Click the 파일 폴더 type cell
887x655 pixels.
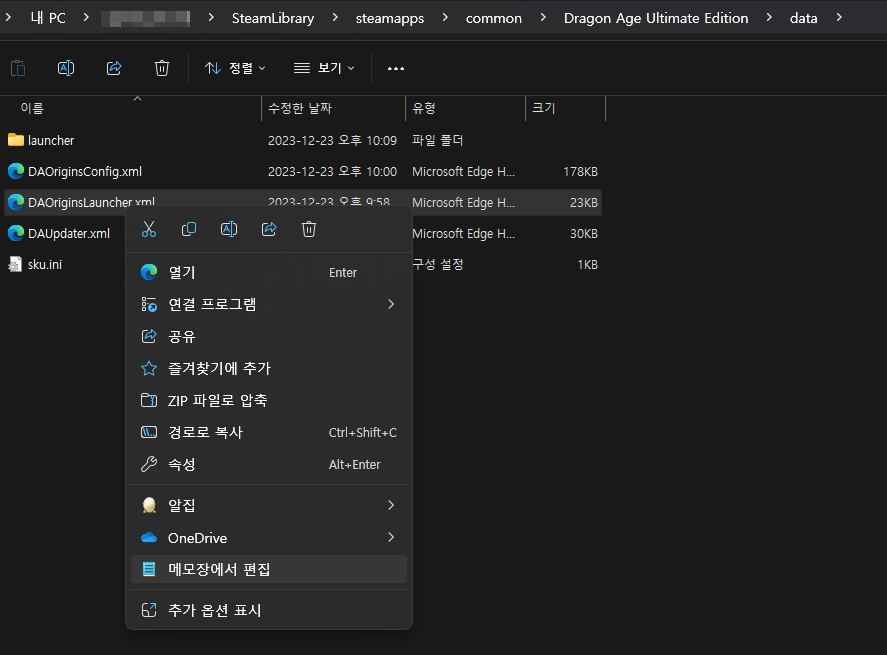point(438,140)
